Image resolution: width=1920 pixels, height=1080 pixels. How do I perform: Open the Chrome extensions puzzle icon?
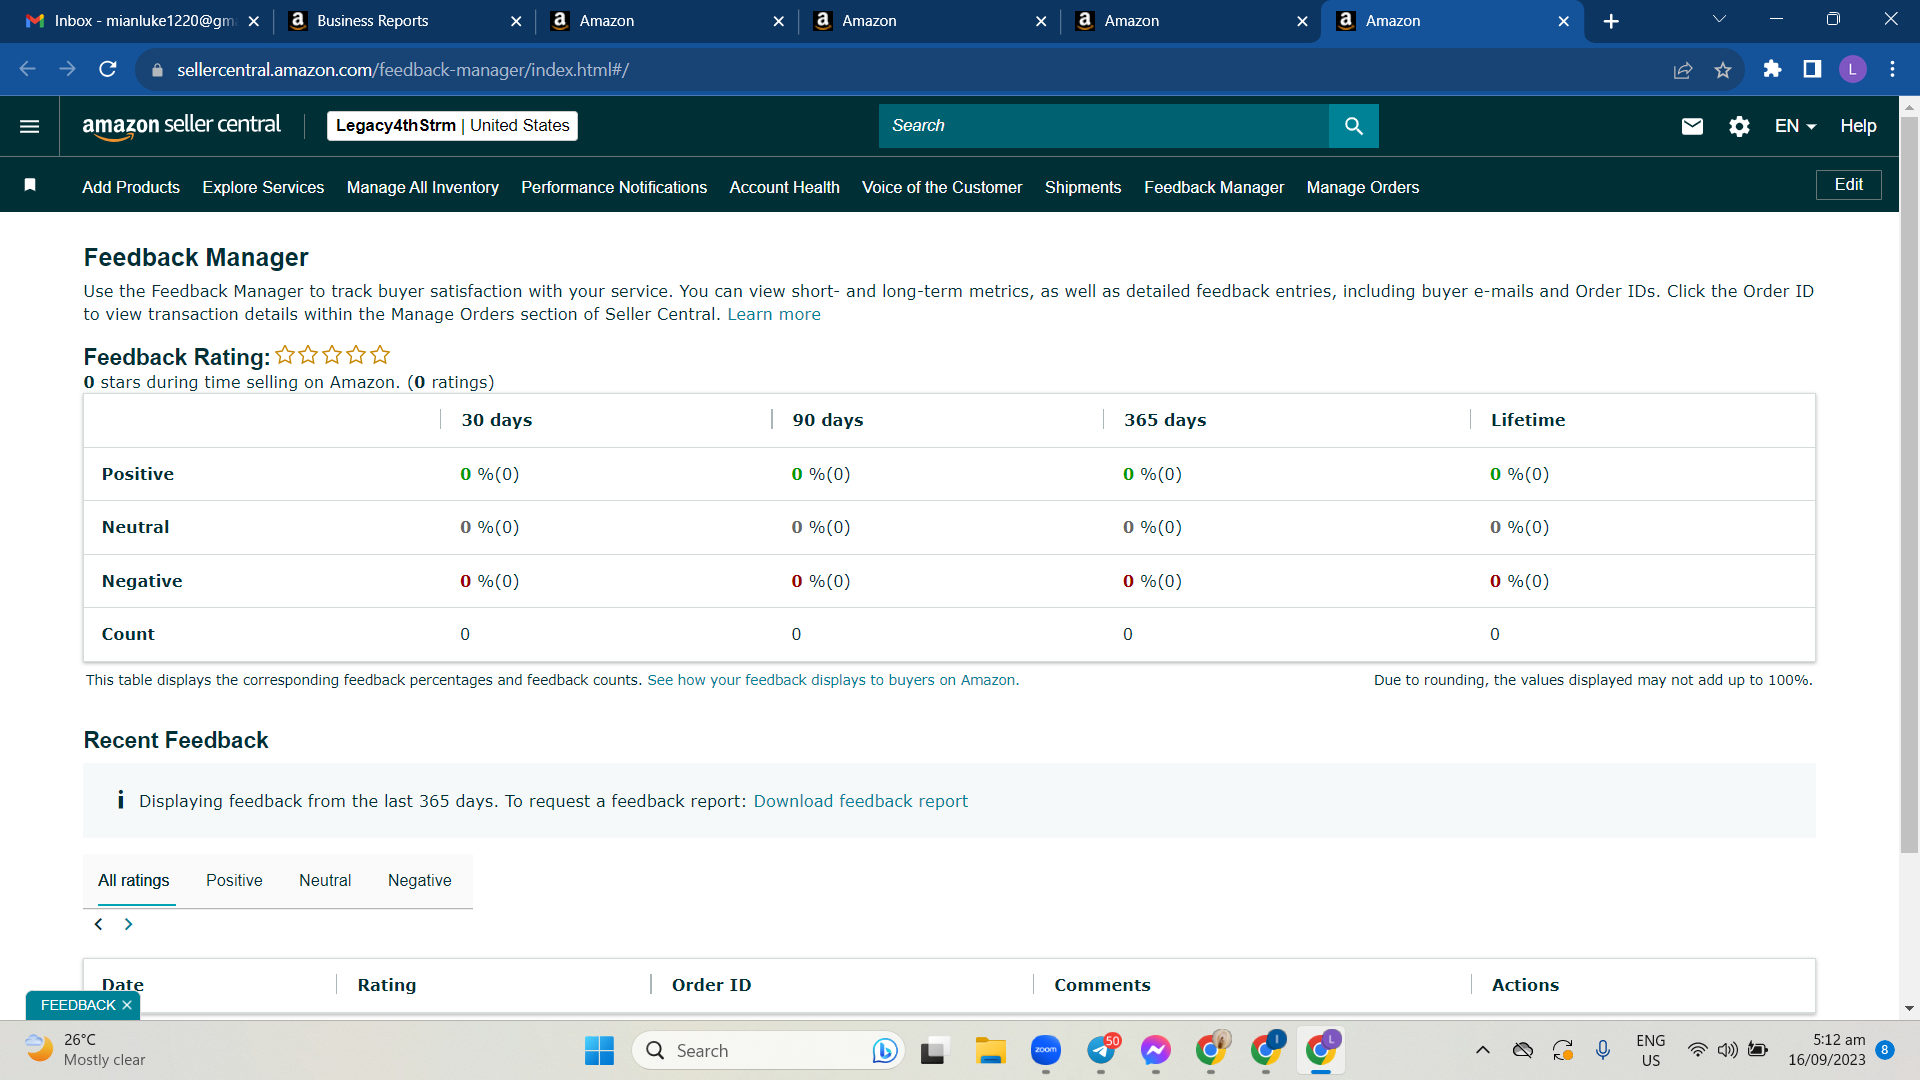click(1772, 69)
